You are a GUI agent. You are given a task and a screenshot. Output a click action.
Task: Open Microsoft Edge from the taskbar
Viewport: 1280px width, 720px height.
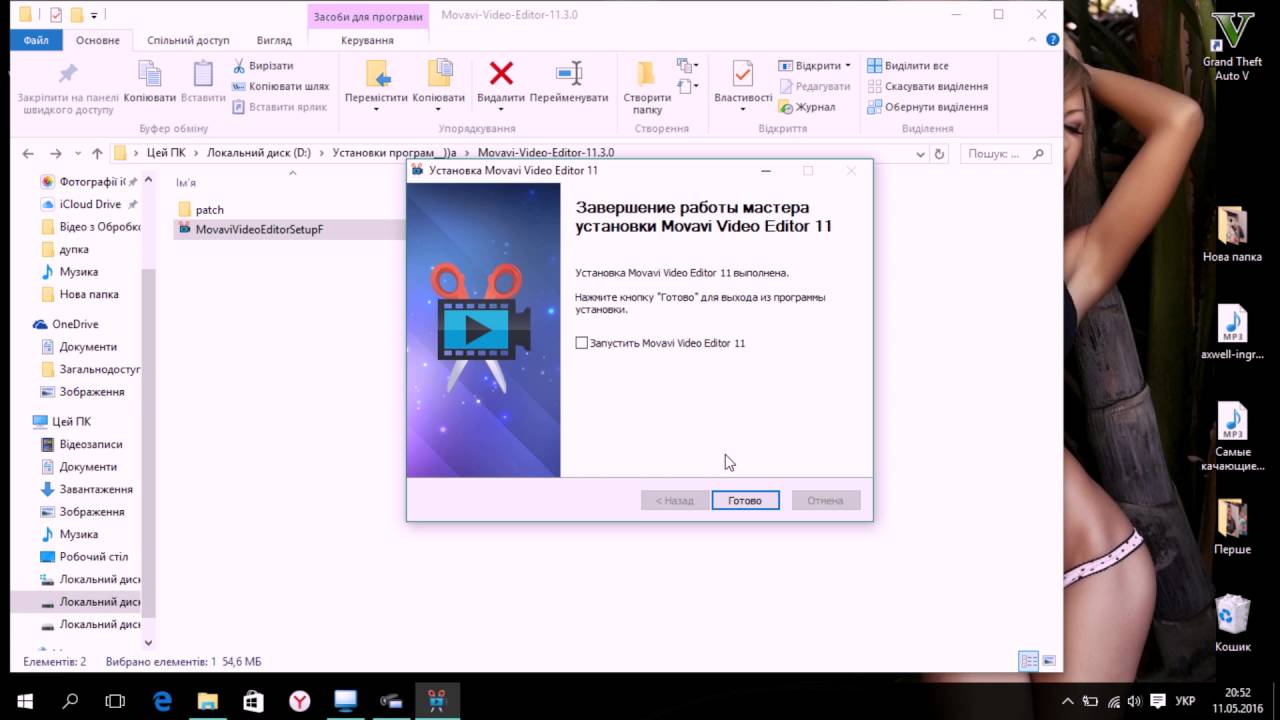click(162, 701)
